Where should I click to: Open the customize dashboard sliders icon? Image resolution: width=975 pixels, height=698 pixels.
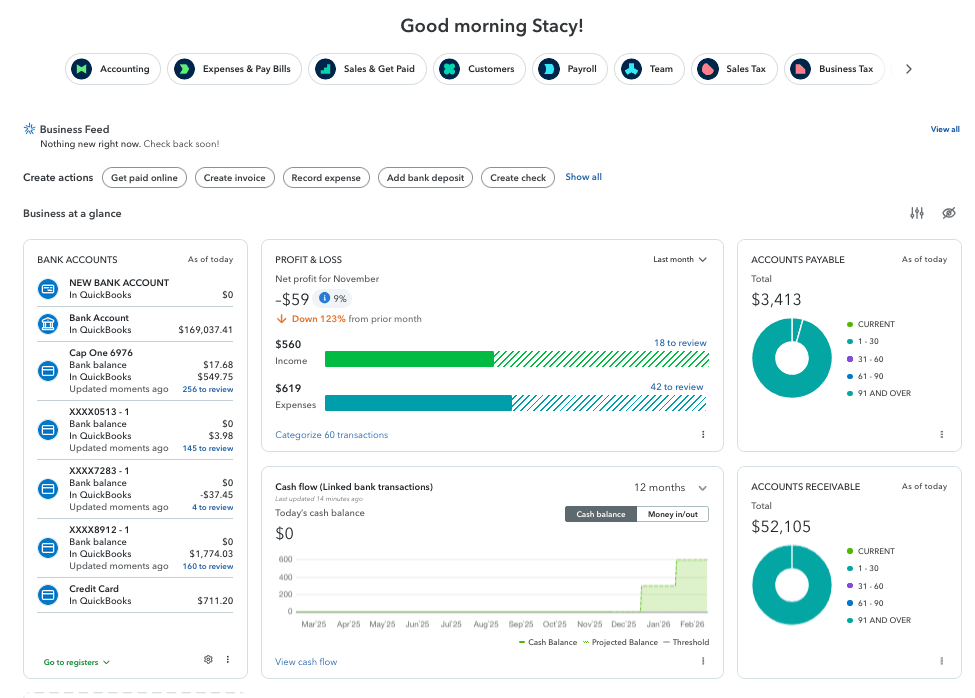[916, 213]
